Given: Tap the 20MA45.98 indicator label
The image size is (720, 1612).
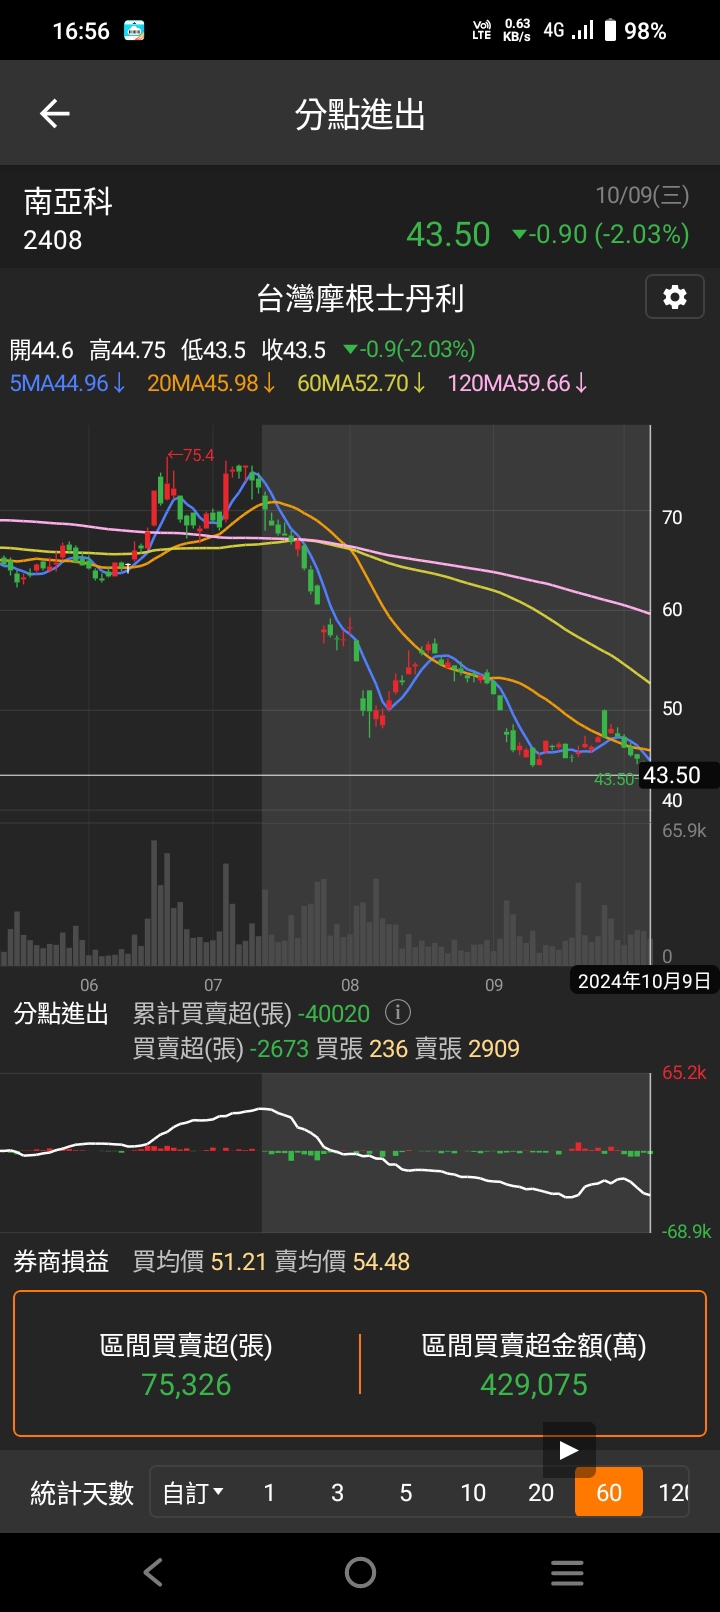Looking at the screenshot, I should (x=211, y=383).
